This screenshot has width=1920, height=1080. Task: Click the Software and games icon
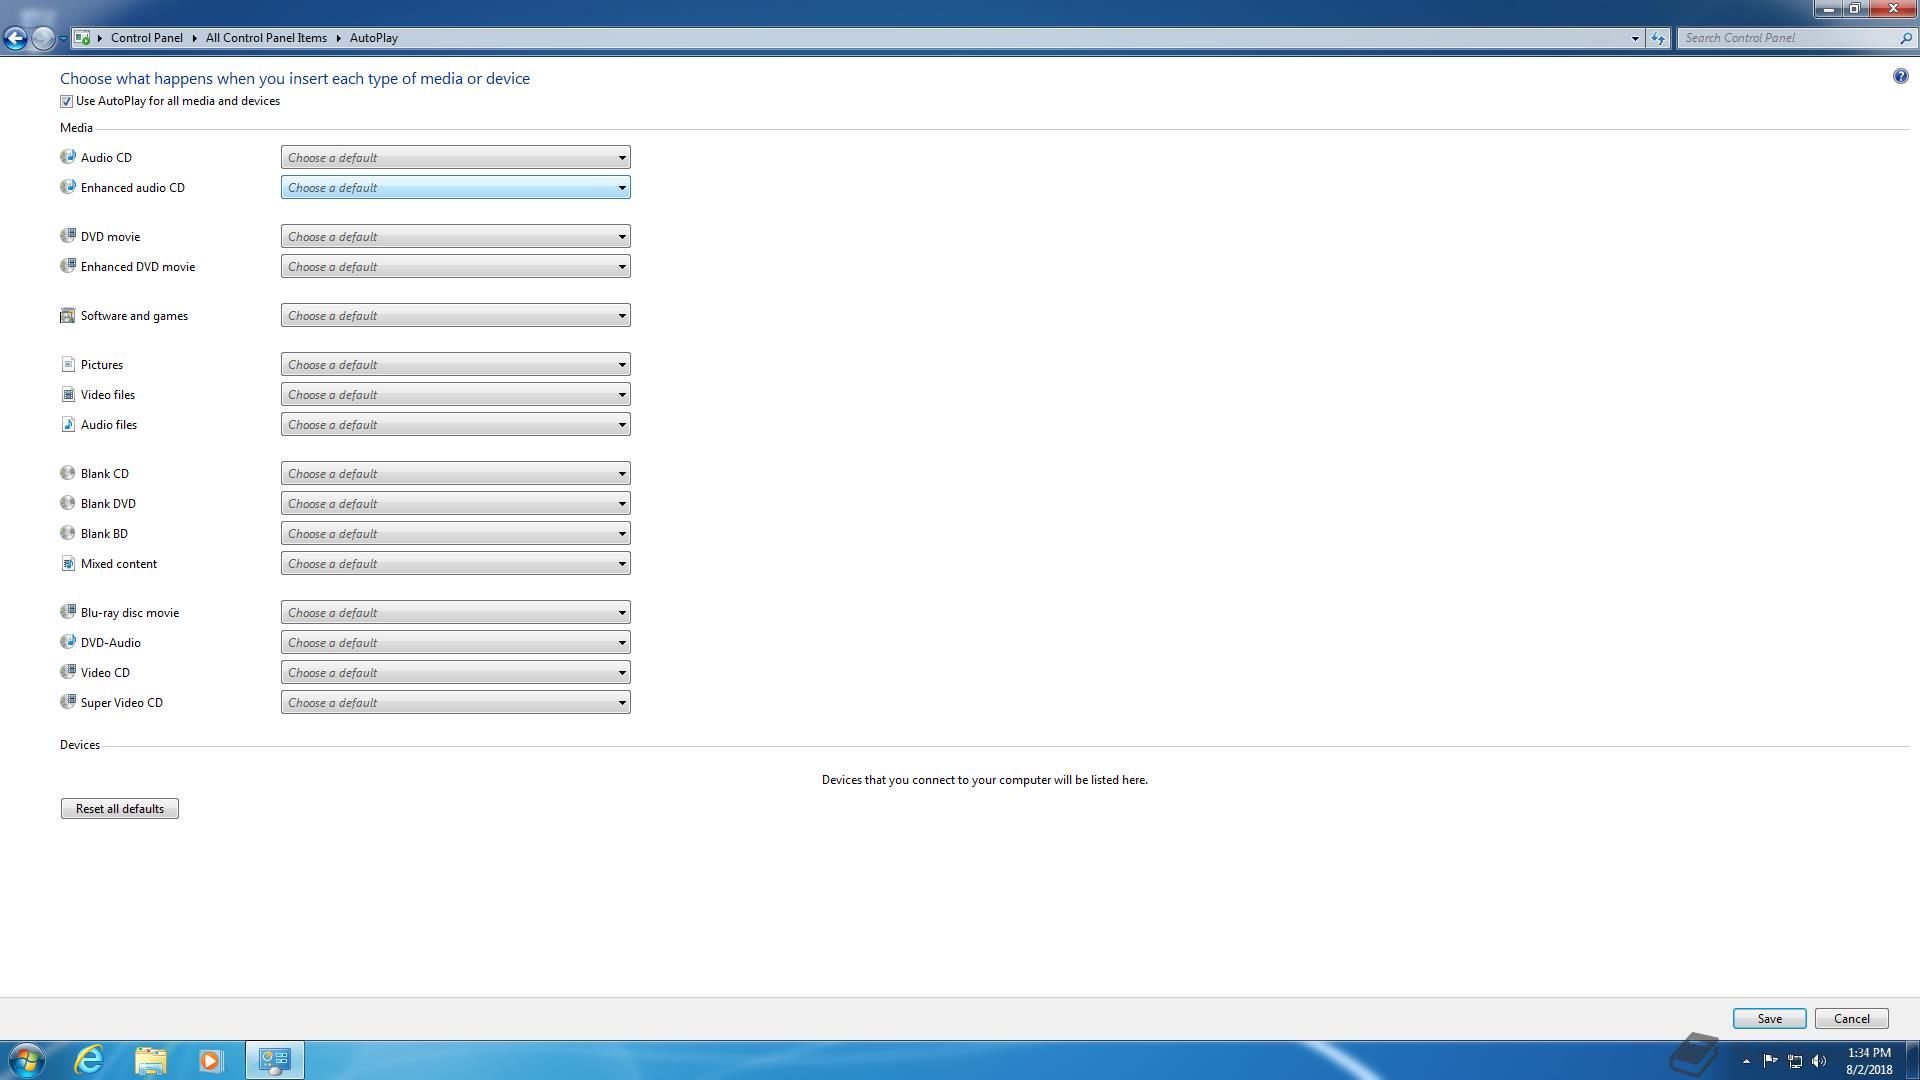point(68,315)
